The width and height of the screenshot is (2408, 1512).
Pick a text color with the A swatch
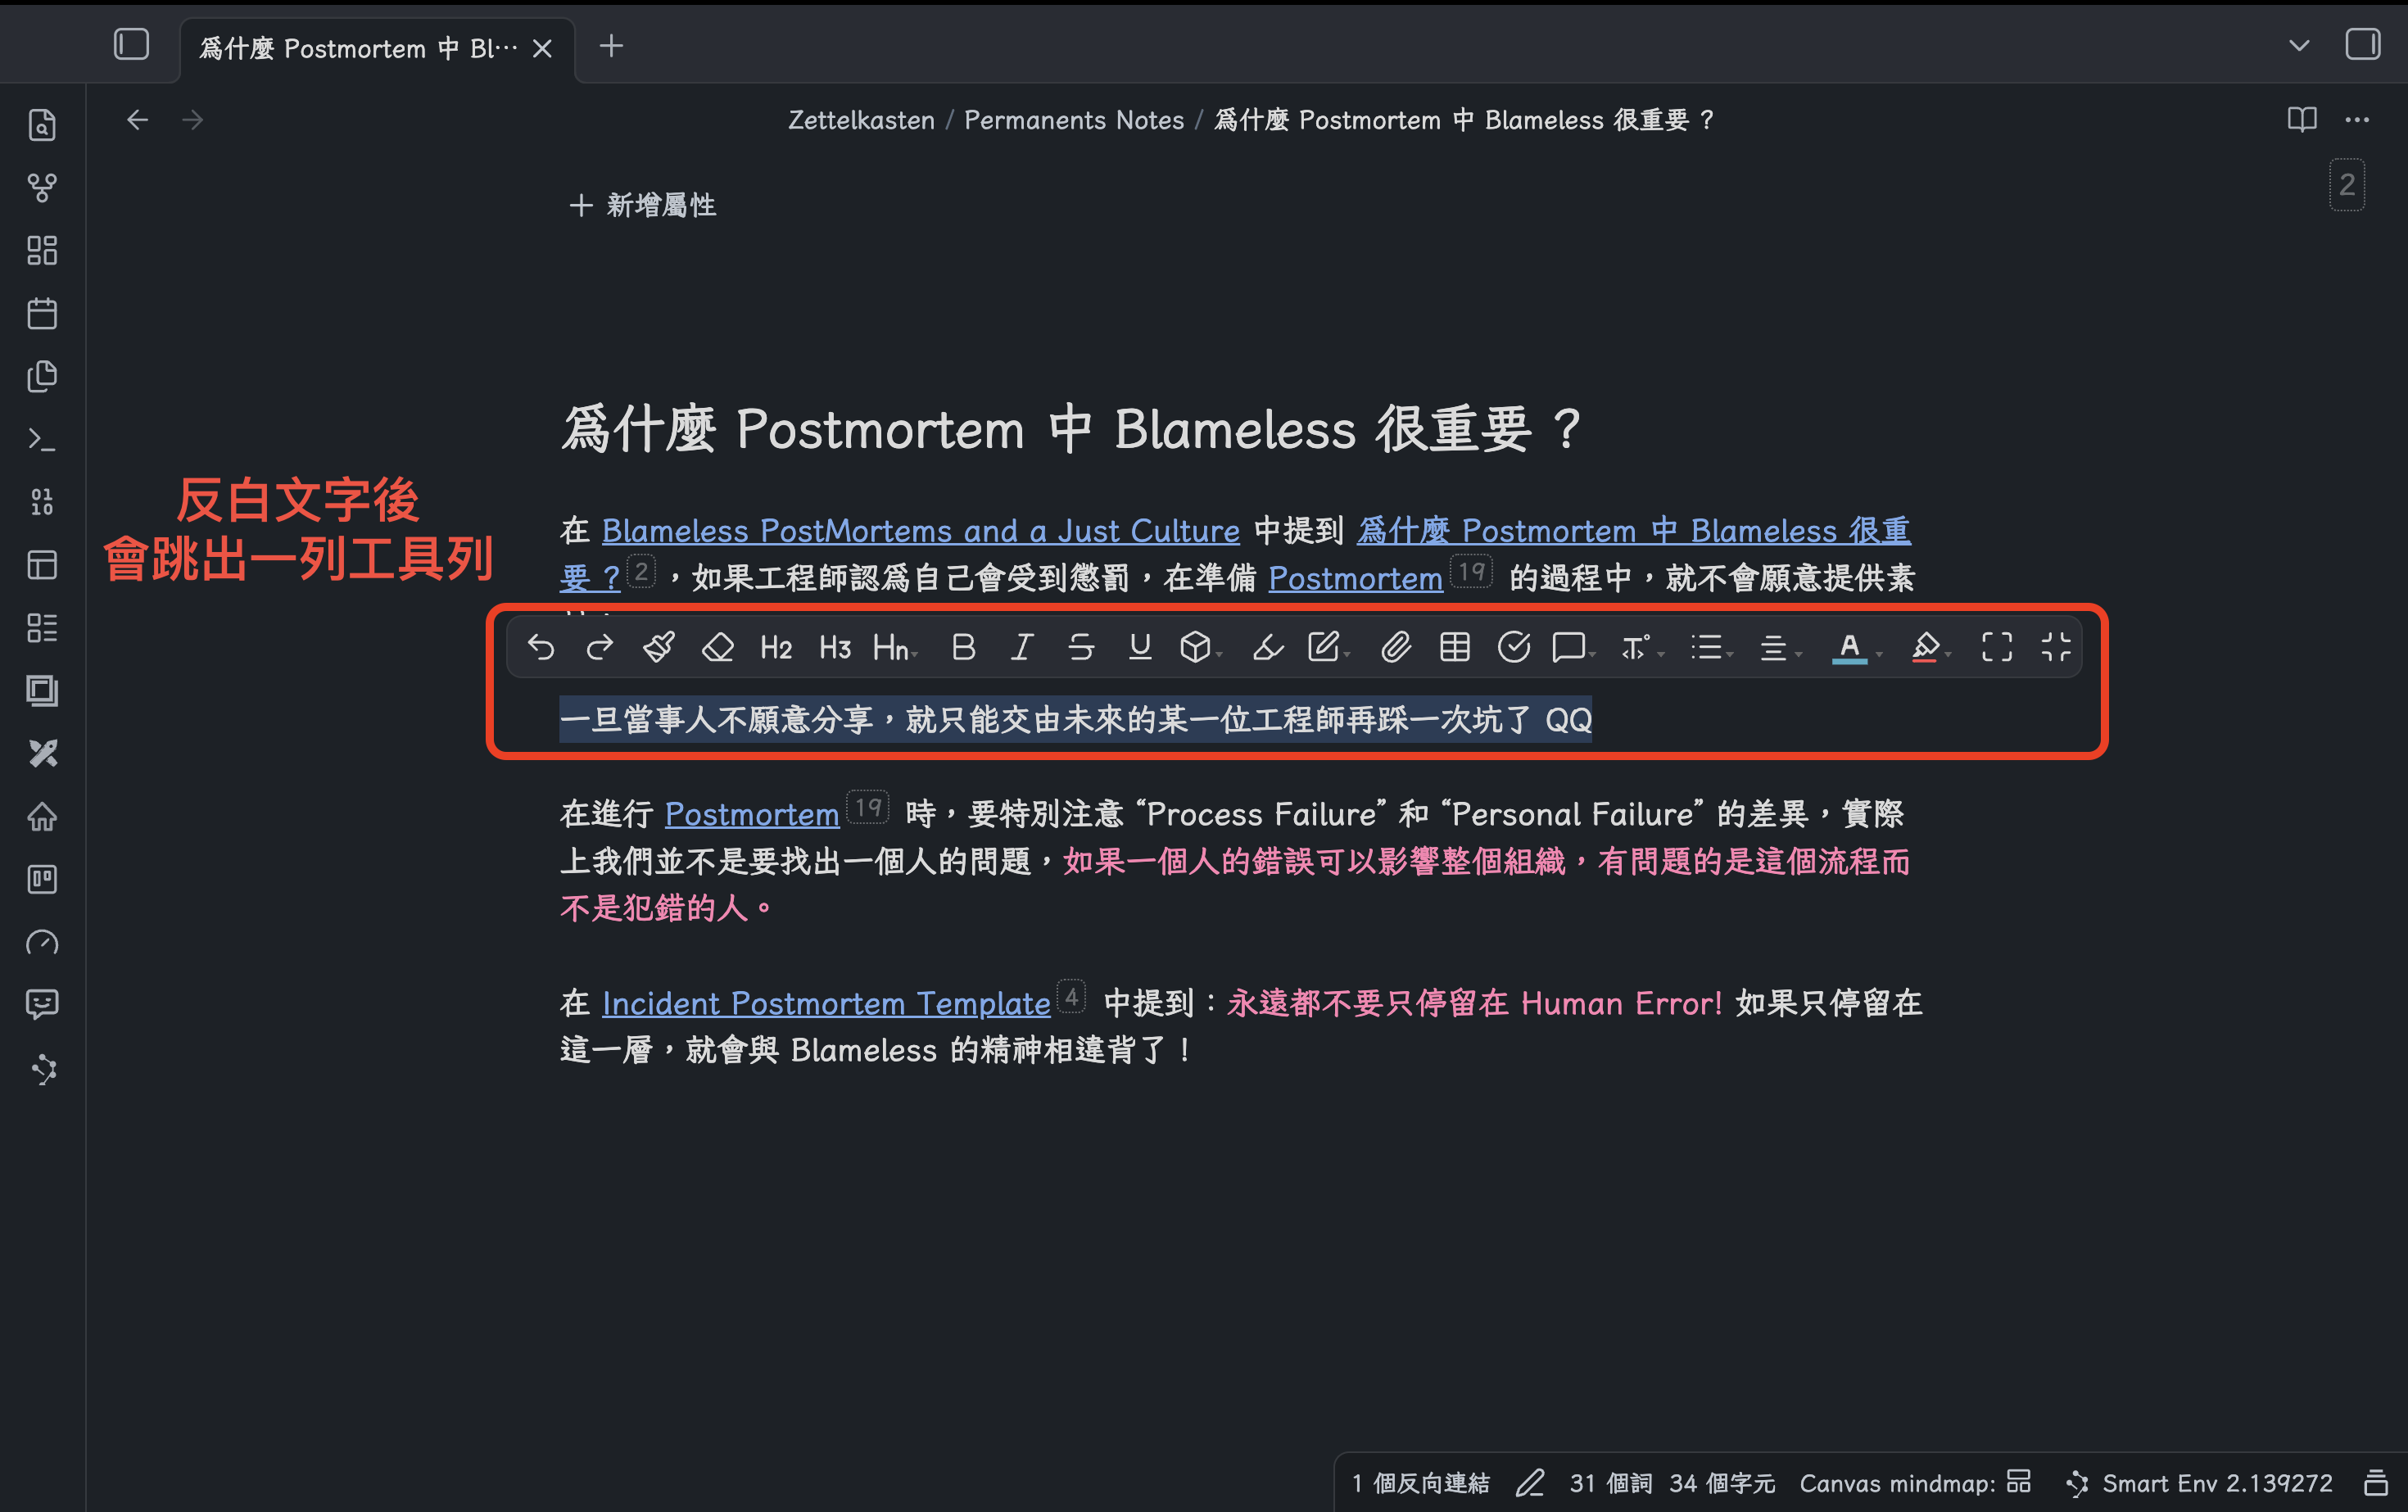(1849, 647)
